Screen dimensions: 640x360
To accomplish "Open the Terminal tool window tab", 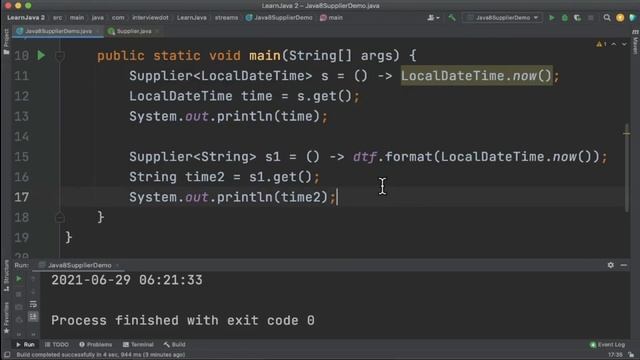I will tap(138, 344).
